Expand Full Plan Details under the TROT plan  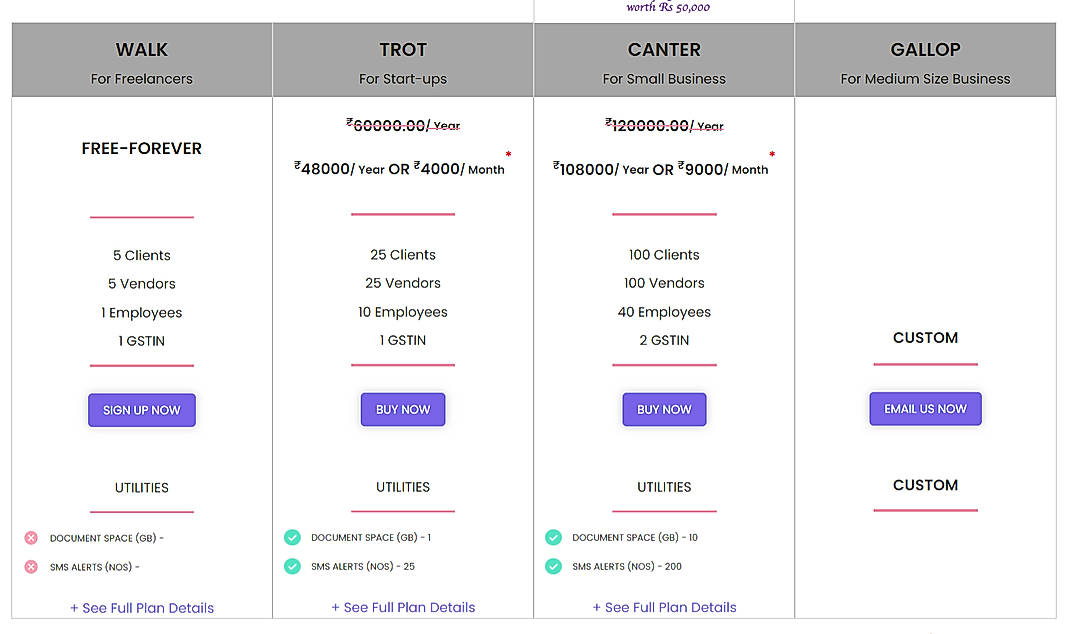click(x=403, y=607)
